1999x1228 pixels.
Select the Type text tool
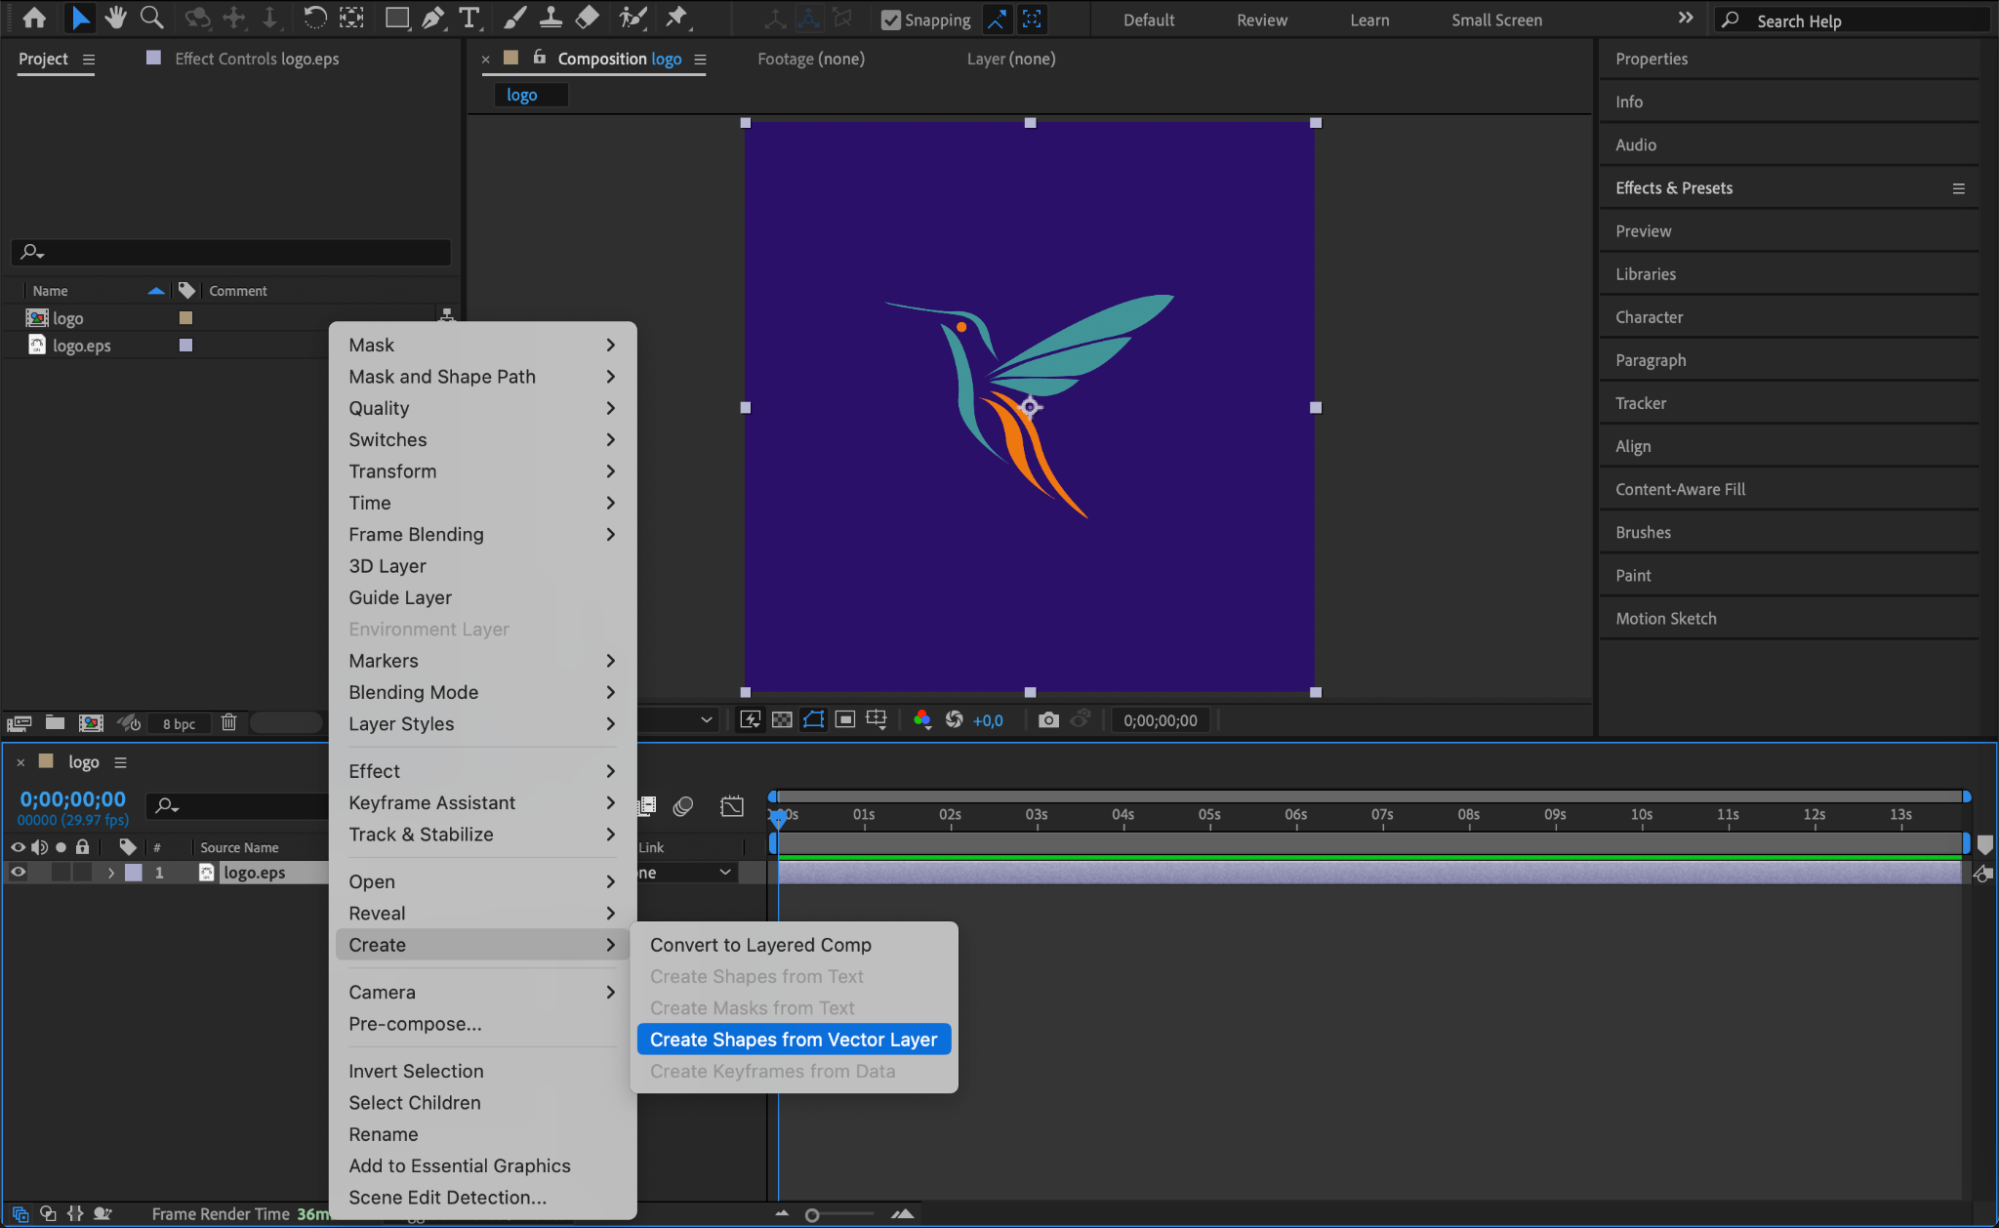point(468,17)
